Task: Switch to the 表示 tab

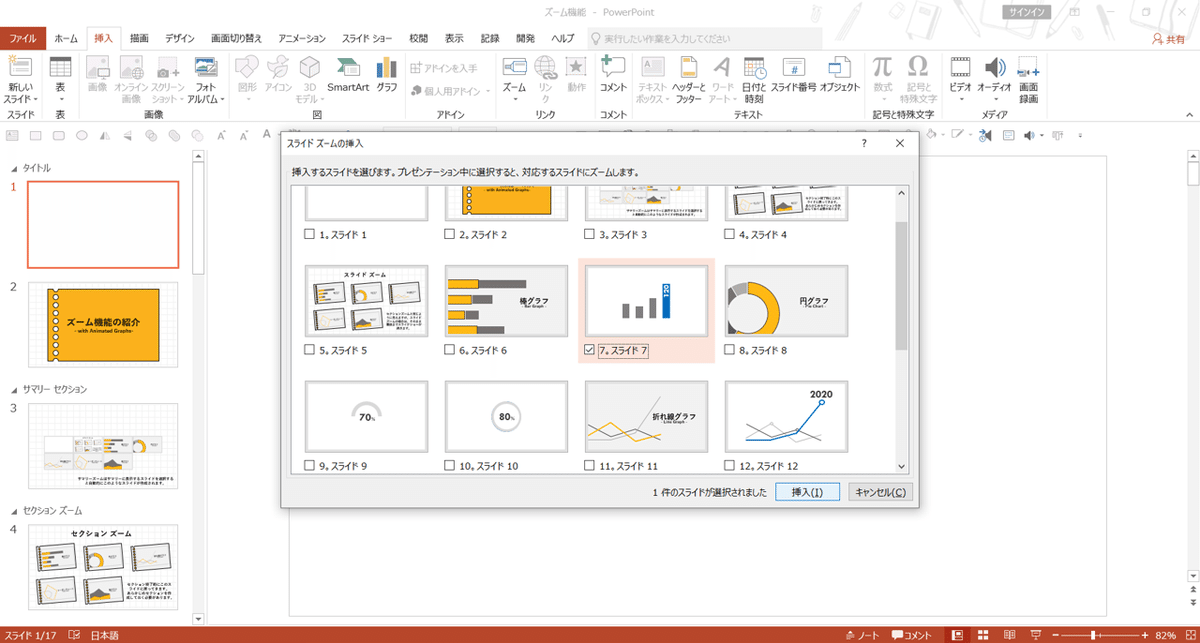Action: 454,38
